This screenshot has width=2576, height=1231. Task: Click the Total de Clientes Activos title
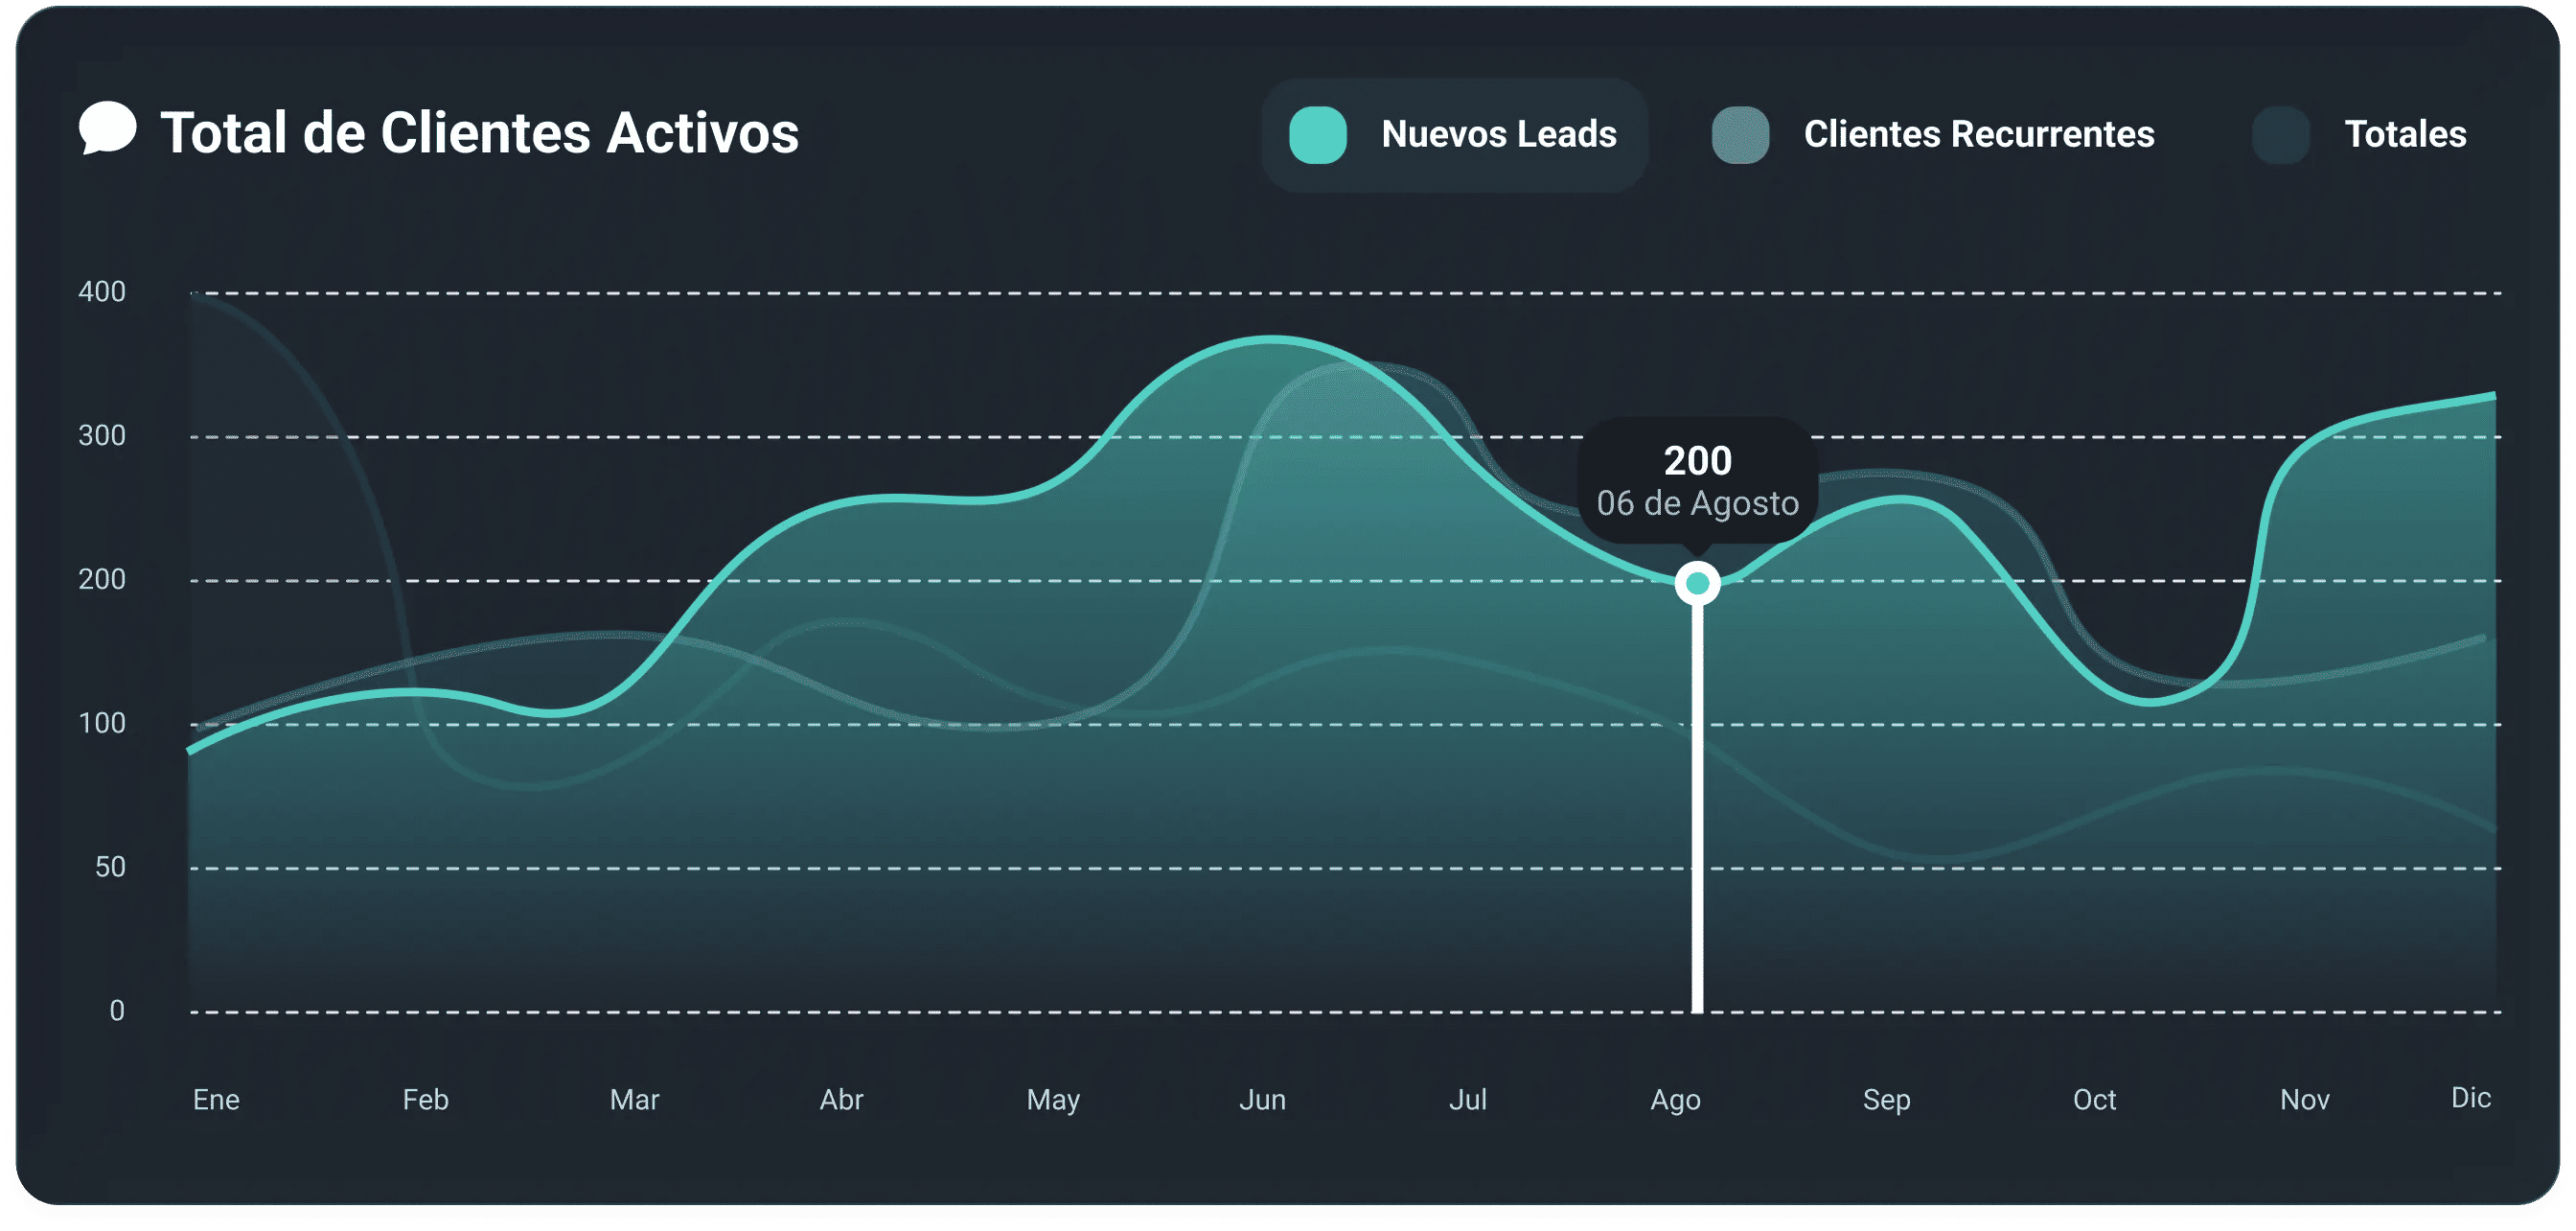[x=480, y=133]
